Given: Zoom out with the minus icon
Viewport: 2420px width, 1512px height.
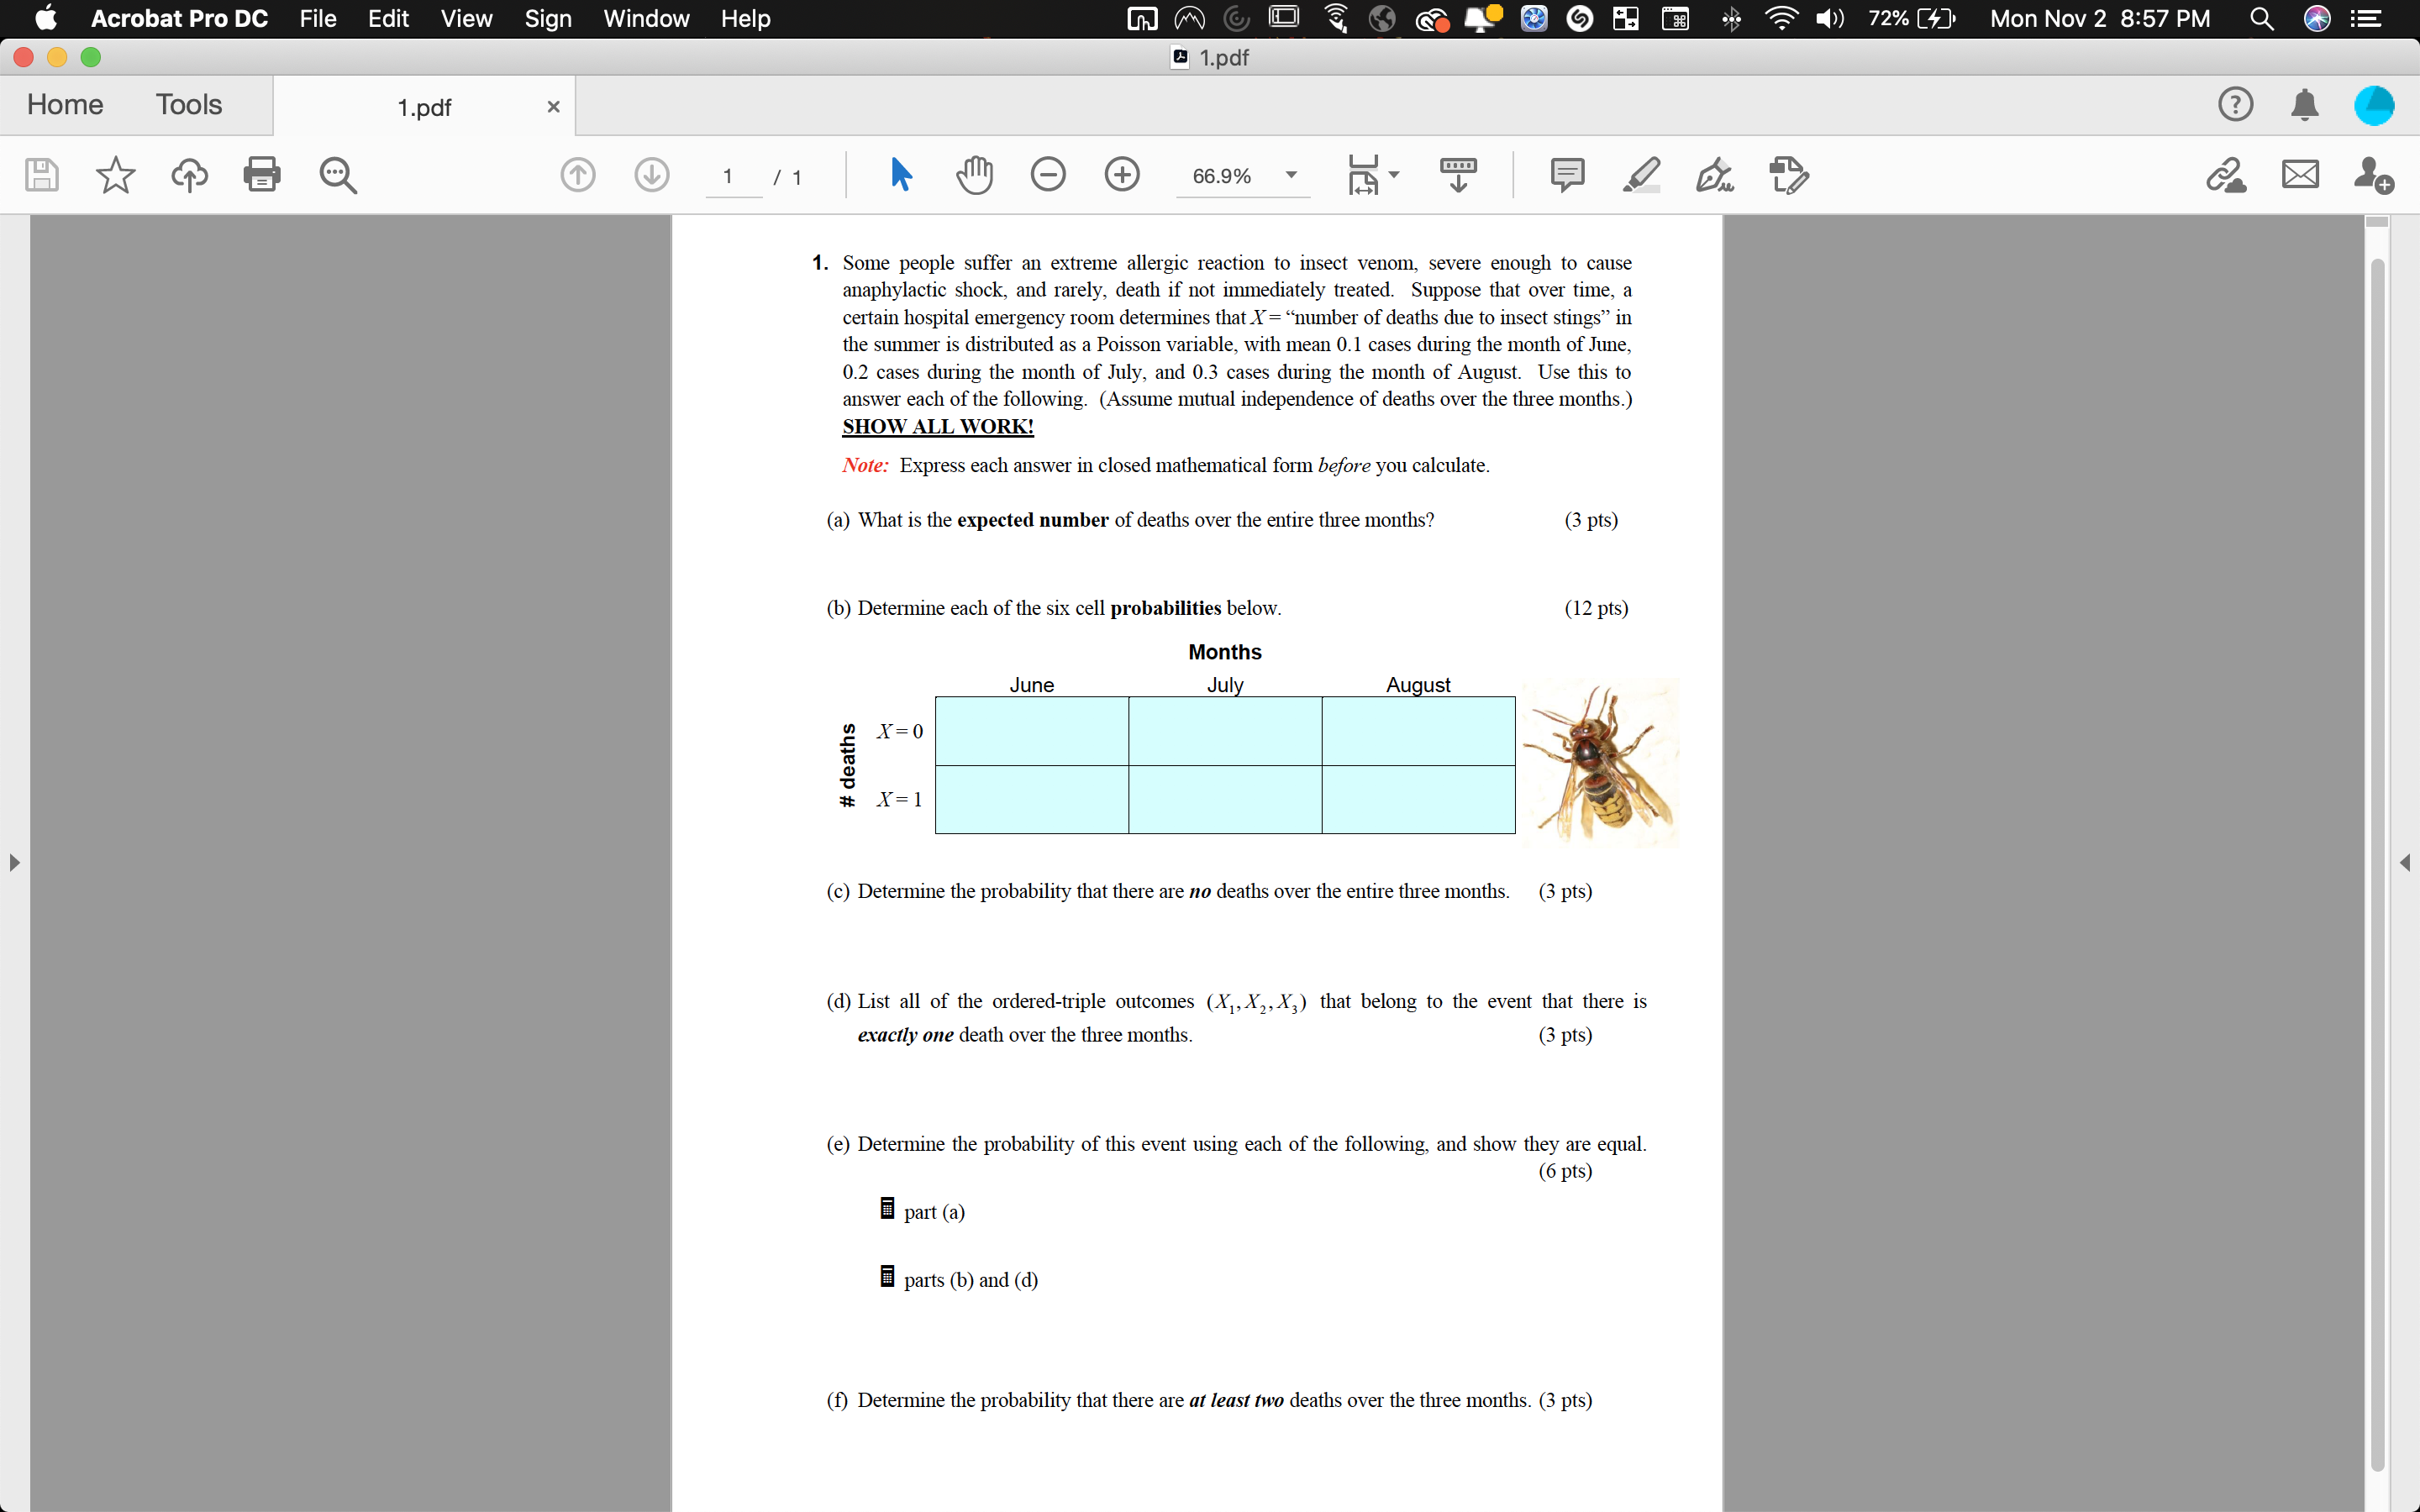Looking at the screenshot, I should click(x=1048, y=175).
